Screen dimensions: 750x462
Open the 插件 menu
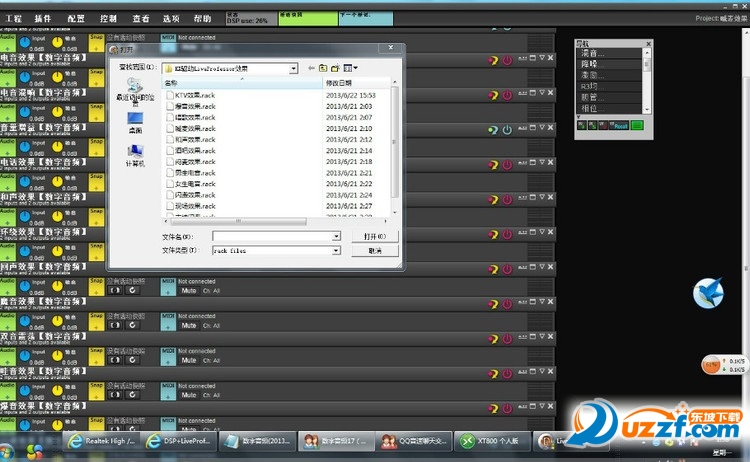[x=43, y=19]
